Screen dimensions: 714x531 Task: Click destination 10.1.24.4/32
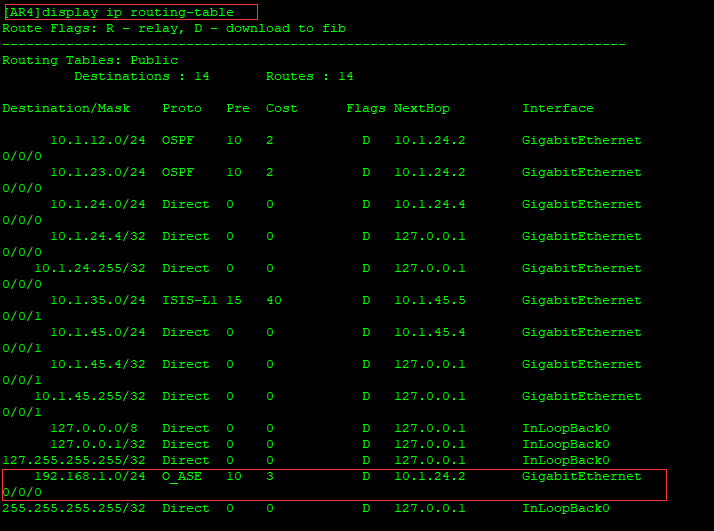click(x=97, y=236)
